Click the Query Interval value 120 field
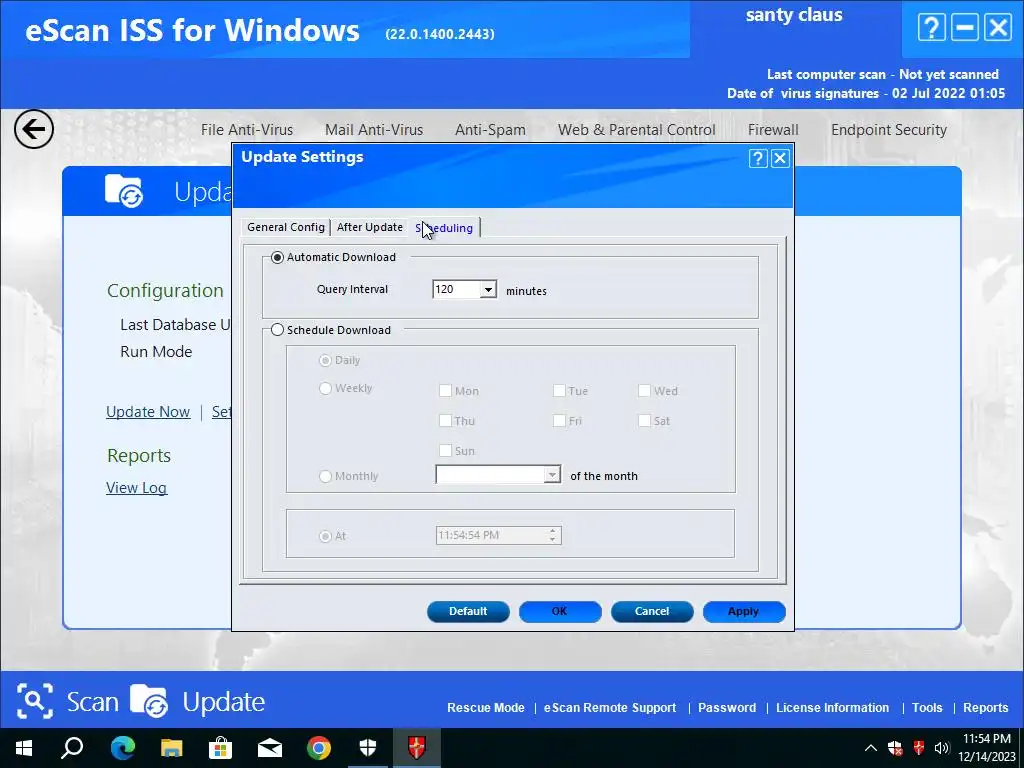 [x=456, y=289]
